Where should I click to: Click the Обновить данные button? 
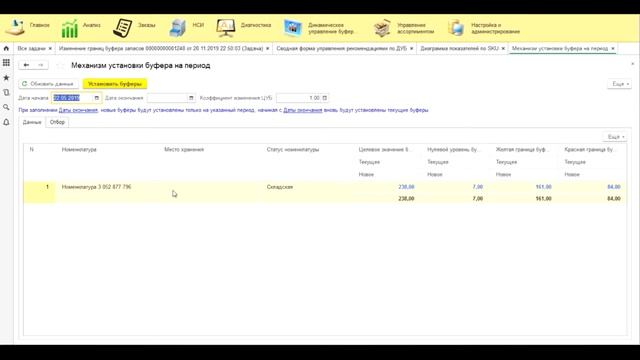tap(48, 84)
